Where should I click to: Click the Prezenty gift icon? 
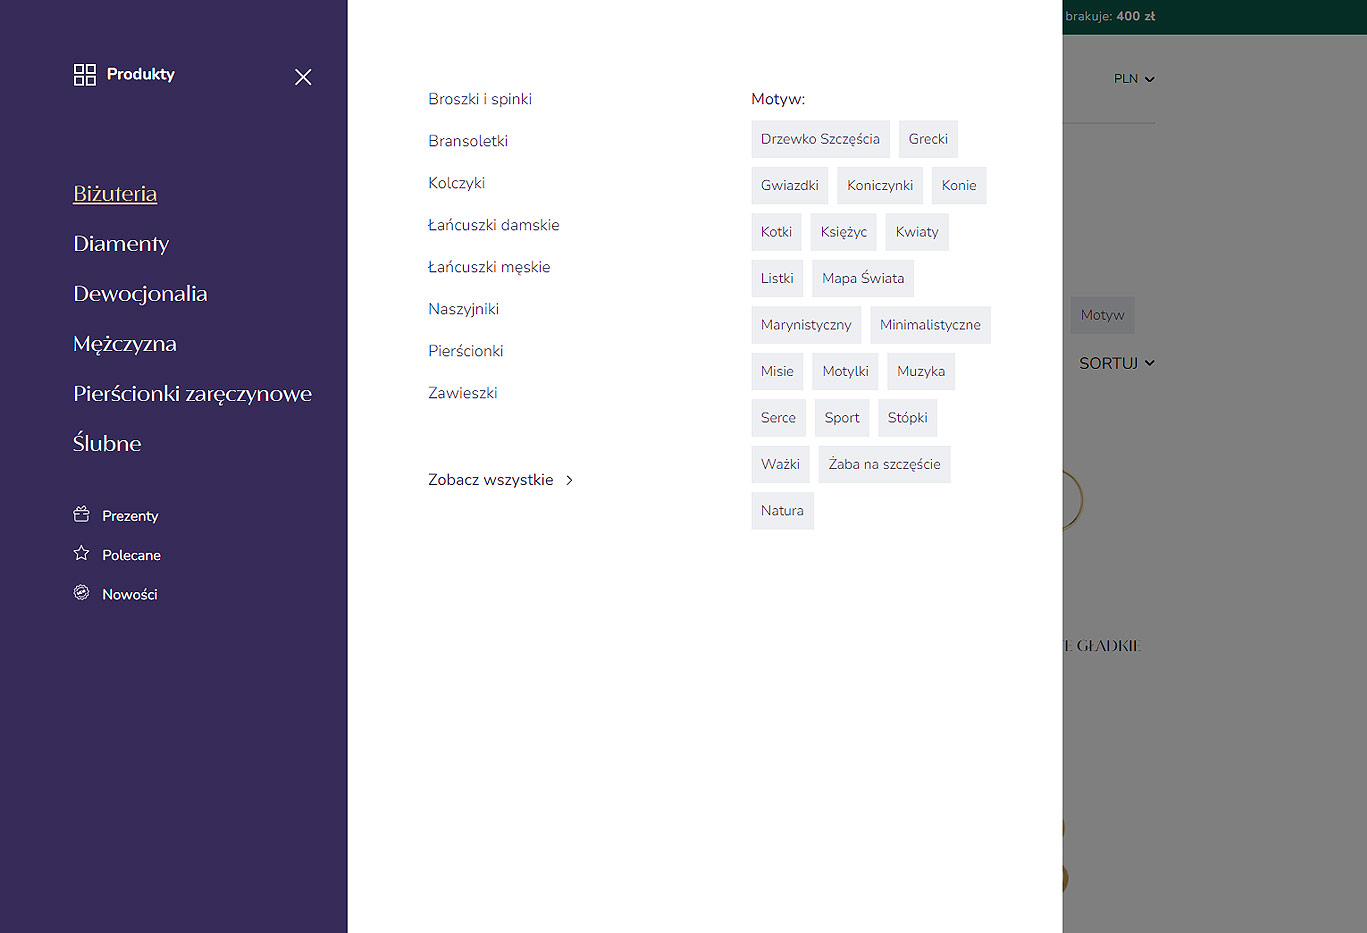[82, 515]
